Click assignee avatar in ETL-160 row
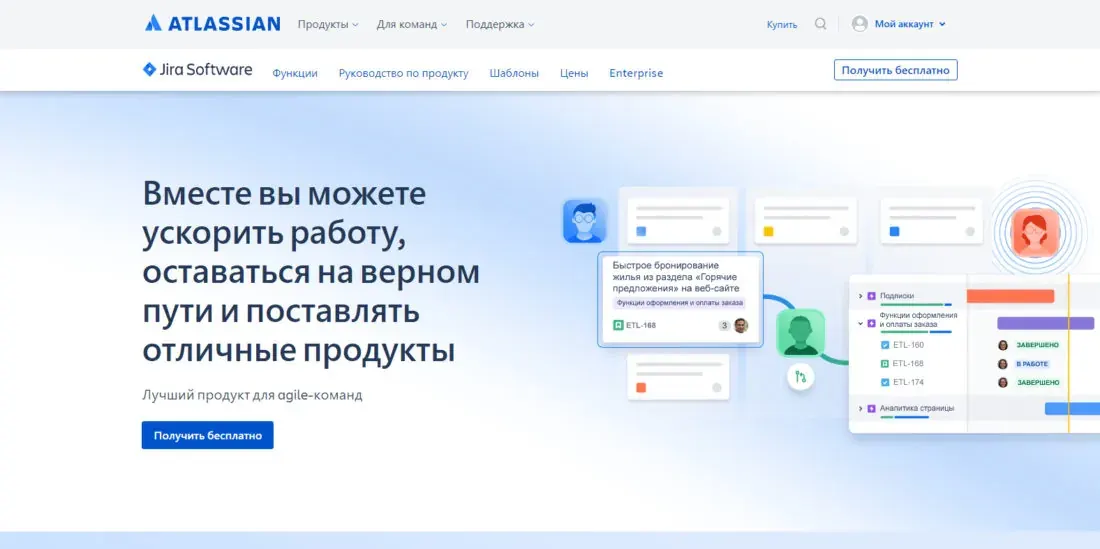Image resolution: width=1100 pixels, height=549 pixels. [x=1003, y=345]
